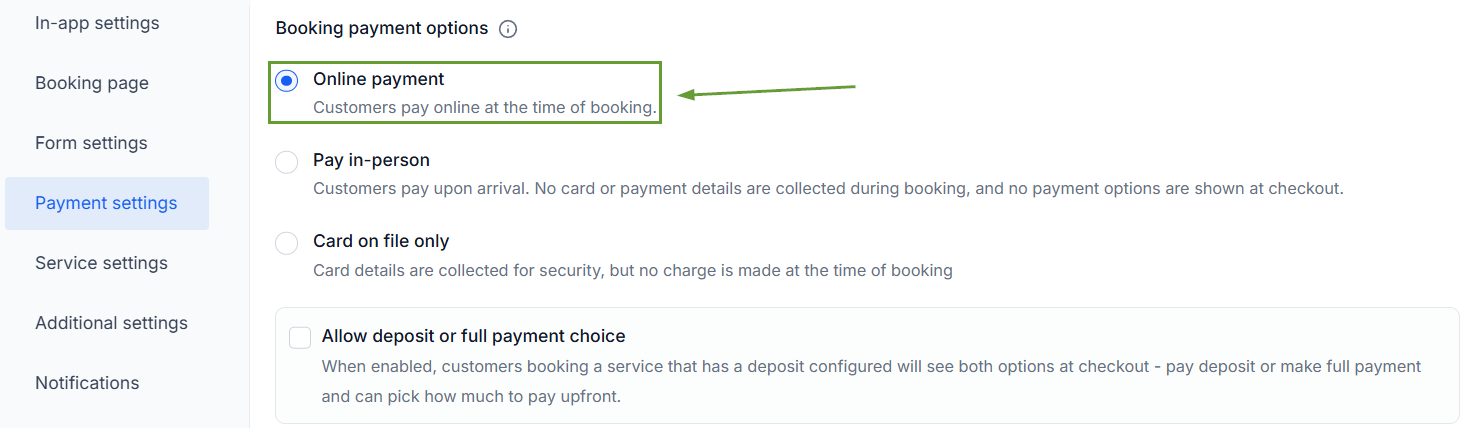Image resolution: width=1464 pixels, height=428 pixels.
Task: Navigate to Notifications settings
Action: tap(87, 383)
